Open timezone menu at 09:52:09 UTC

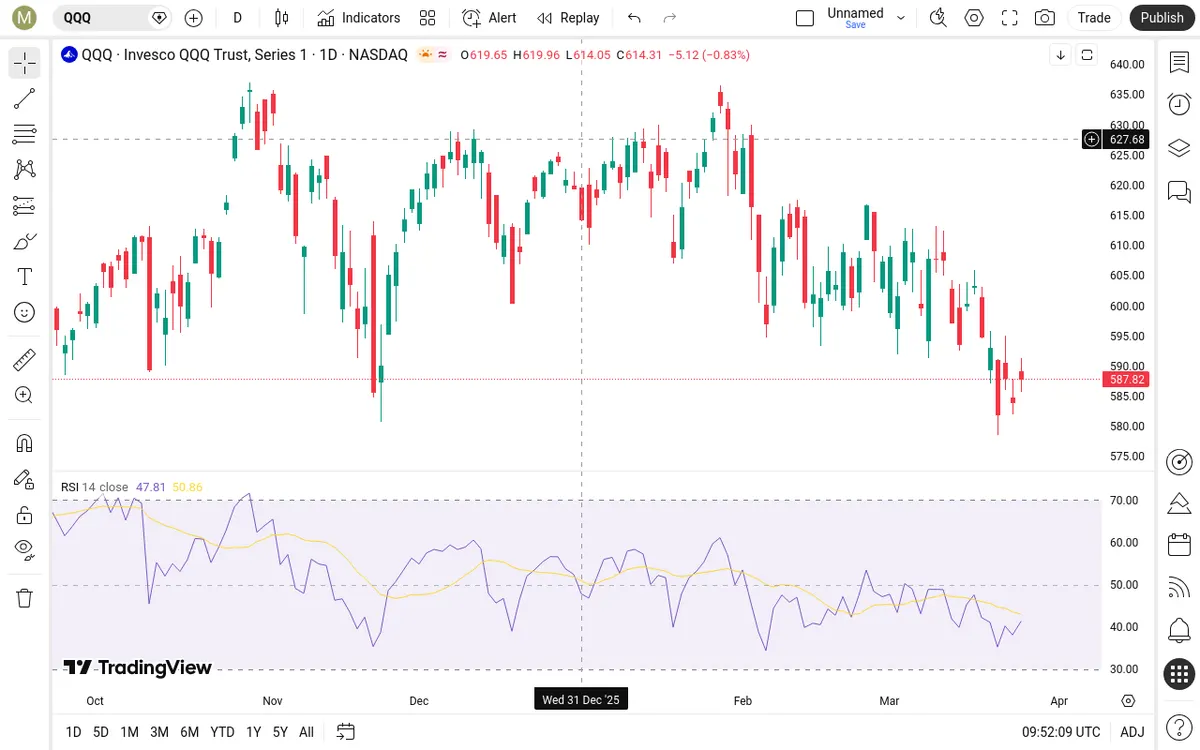click(x=1061, y=732)
